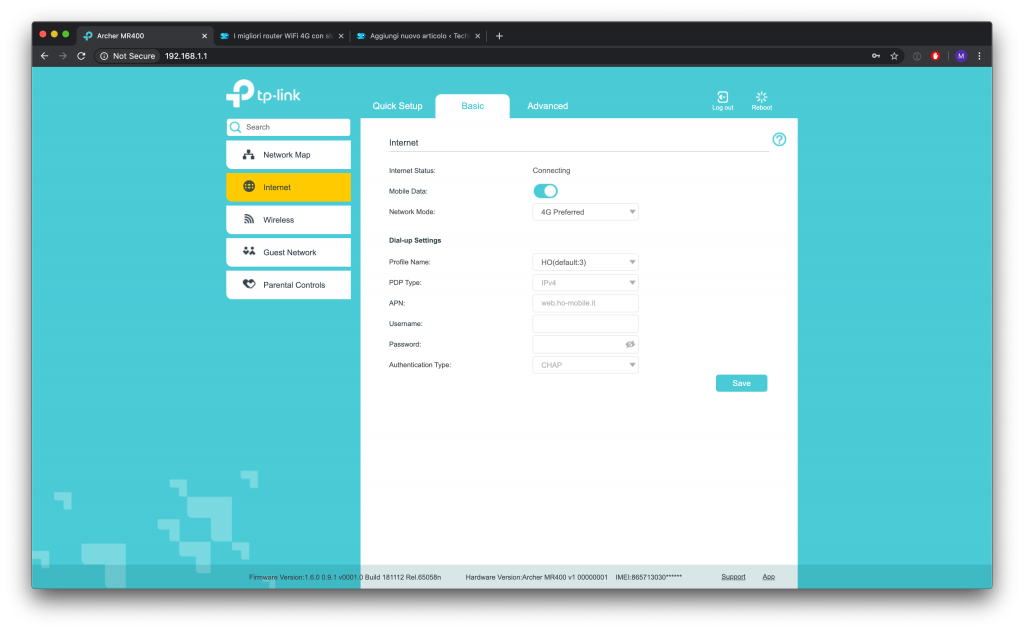Show password using the eye icon

point(630,344)
